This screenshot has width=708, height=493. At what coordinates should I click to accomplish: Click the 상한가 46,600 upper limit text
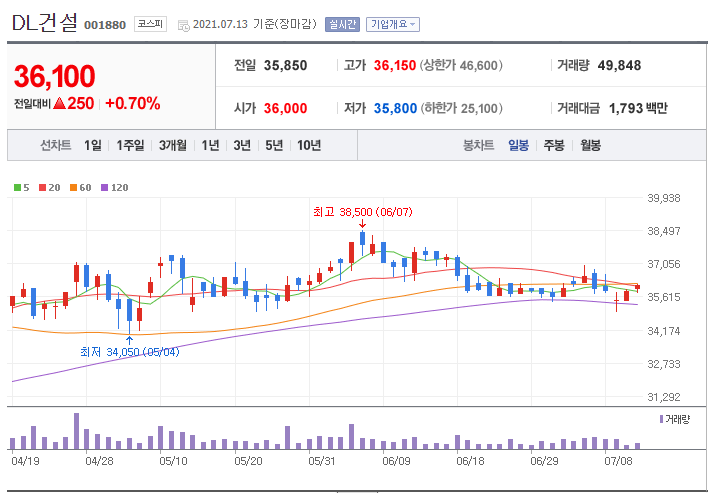pos(461,65)
